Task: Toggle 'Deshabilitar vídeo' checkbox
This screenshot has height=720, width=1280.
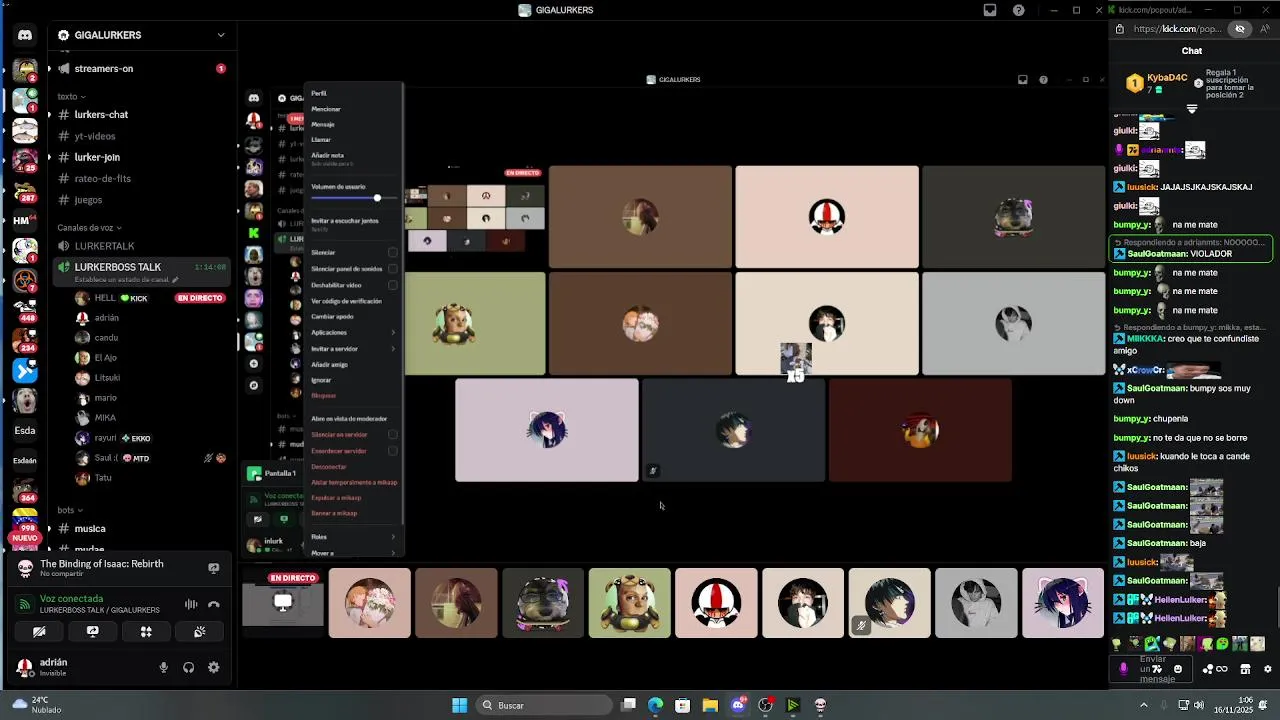Action: [392, 285]
